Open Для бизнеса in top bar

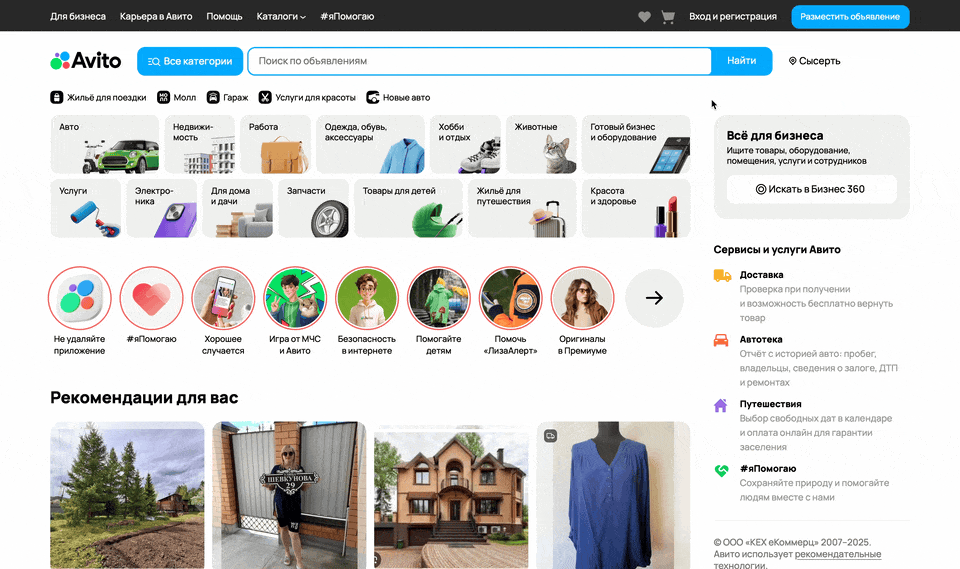(x=78, y=17)
